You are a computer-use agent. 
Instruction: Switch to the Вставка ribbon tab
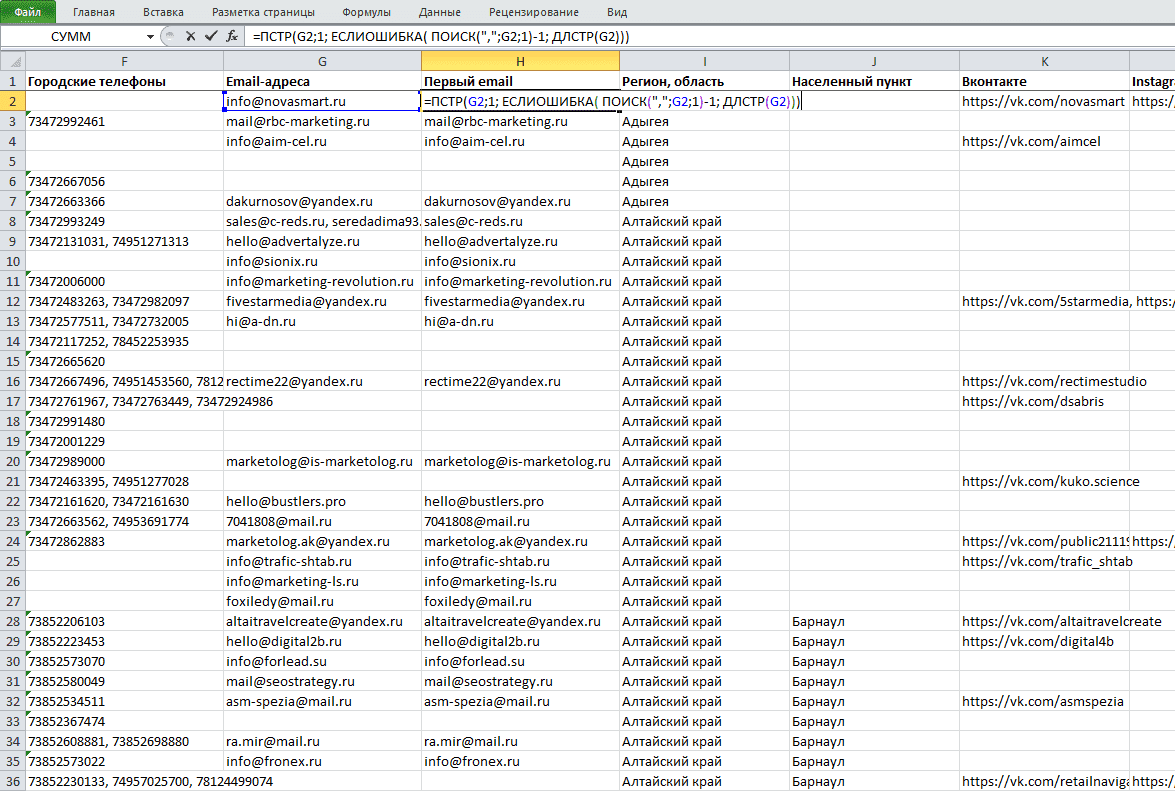click(x=163, y=12)
